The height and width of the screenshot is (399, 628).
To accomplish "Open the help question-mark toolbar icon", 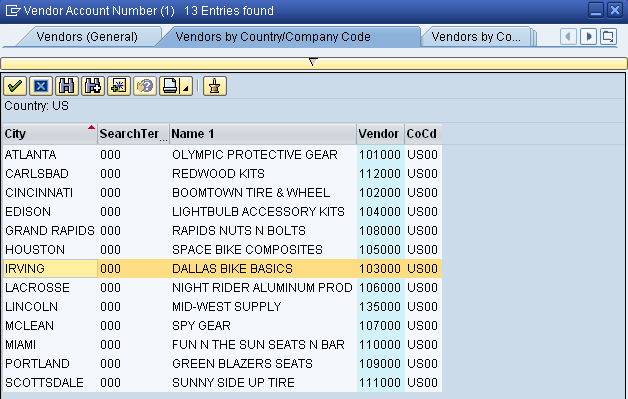I will point(145,86).
